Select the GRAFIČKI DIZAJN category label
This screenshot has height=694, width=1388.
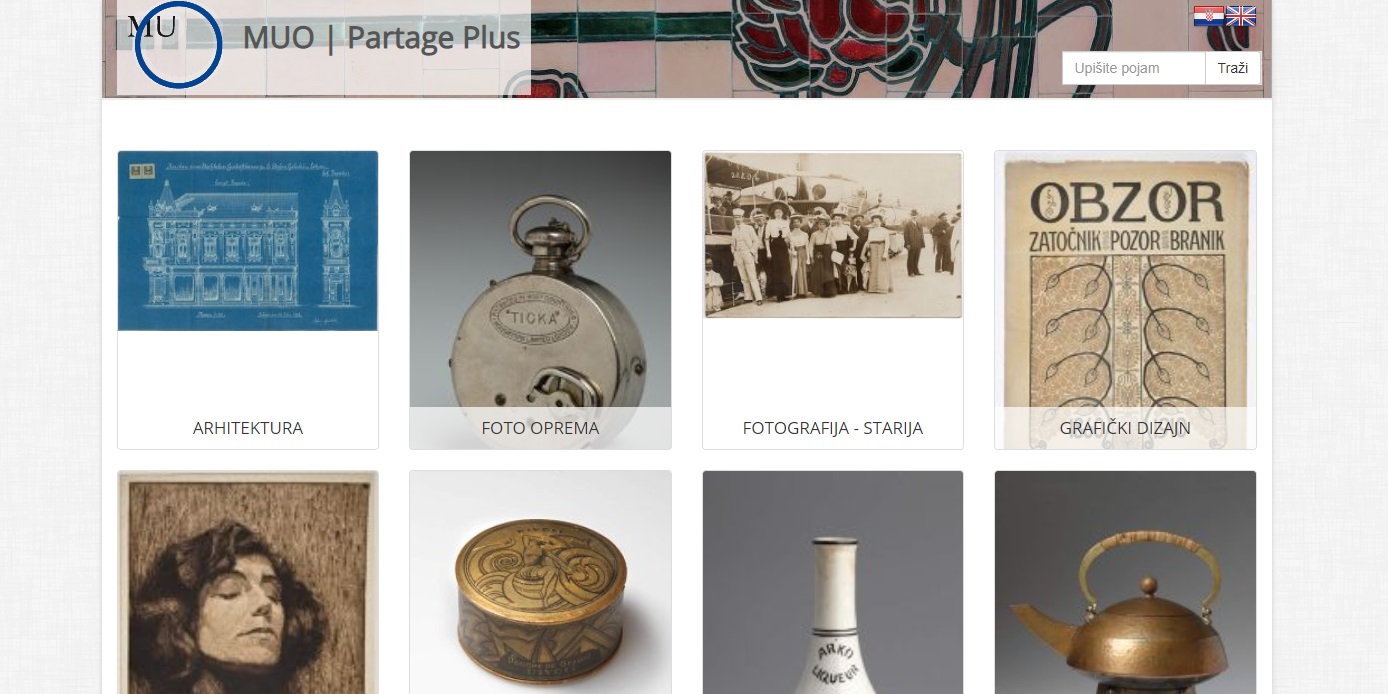[1125, 428]
